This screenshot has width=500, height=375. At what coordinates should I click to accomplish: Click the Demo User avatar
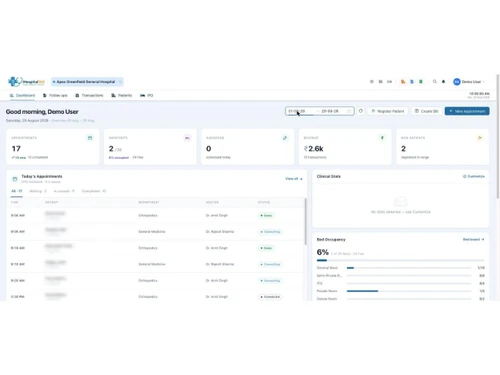tap(457, 82)
